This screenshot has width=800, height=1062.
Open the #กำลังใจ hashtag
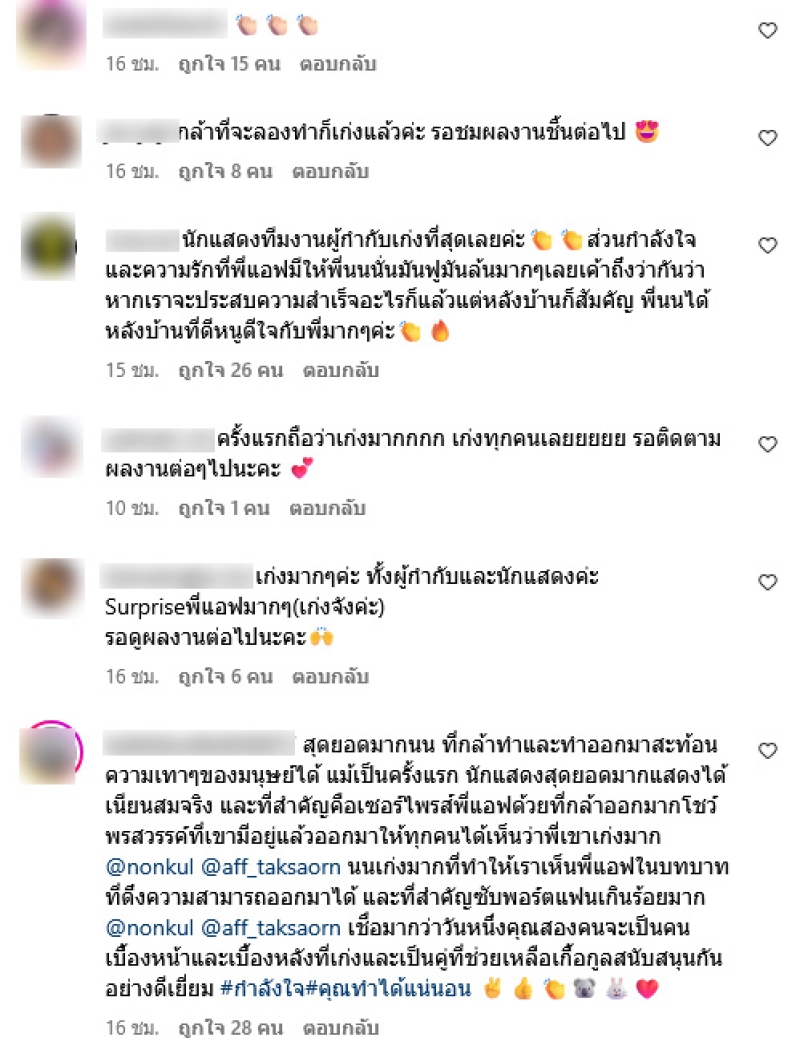263,989
